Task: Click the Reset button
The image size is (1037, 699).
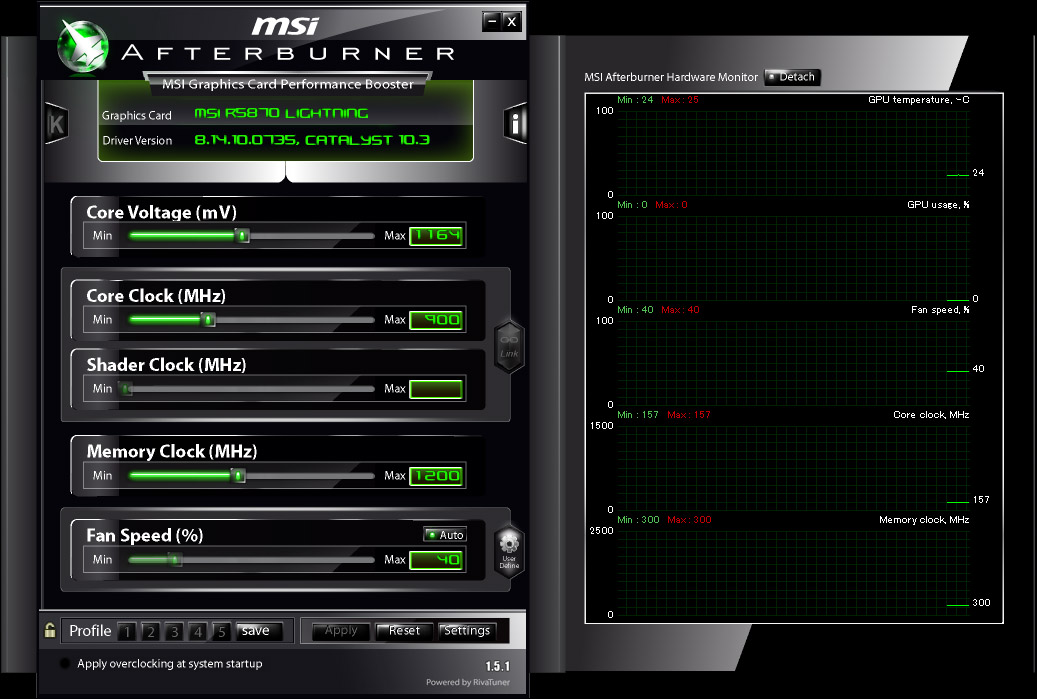Action: pyautogui.click(x=404, y=631)
